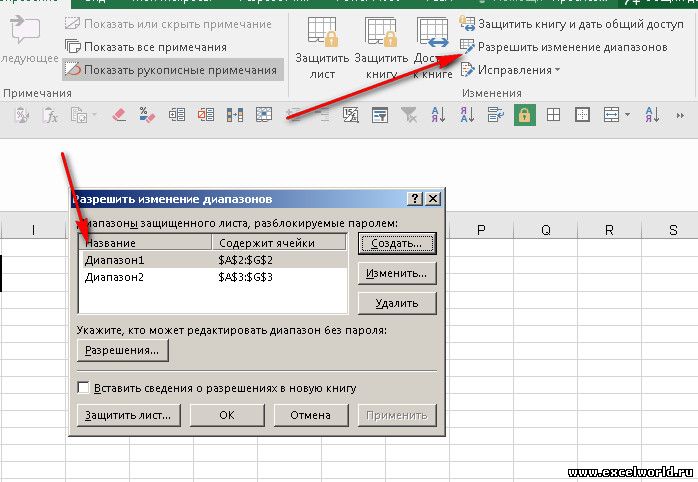Click the Изменить... button
Image resolution: width=698 pixels, height=482 pixels.
click(396, 273)
